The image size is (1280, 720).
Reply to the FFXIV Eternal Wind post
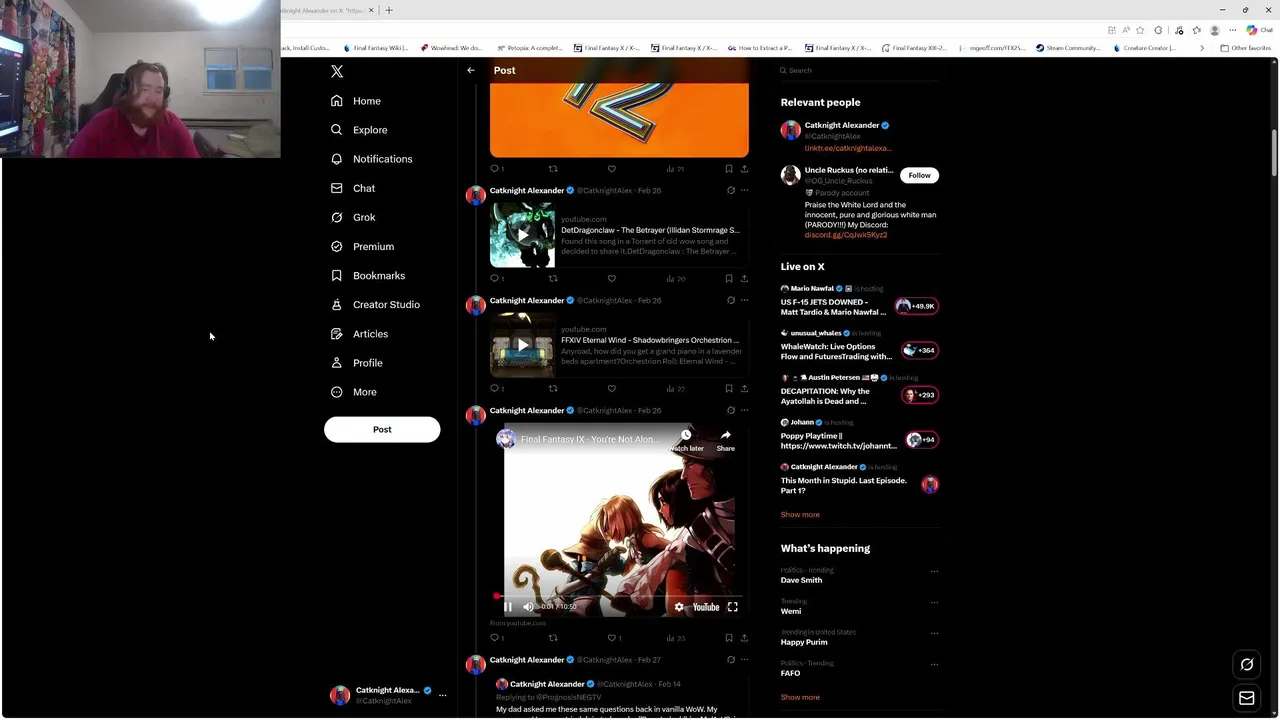click(x=494, y=389)
